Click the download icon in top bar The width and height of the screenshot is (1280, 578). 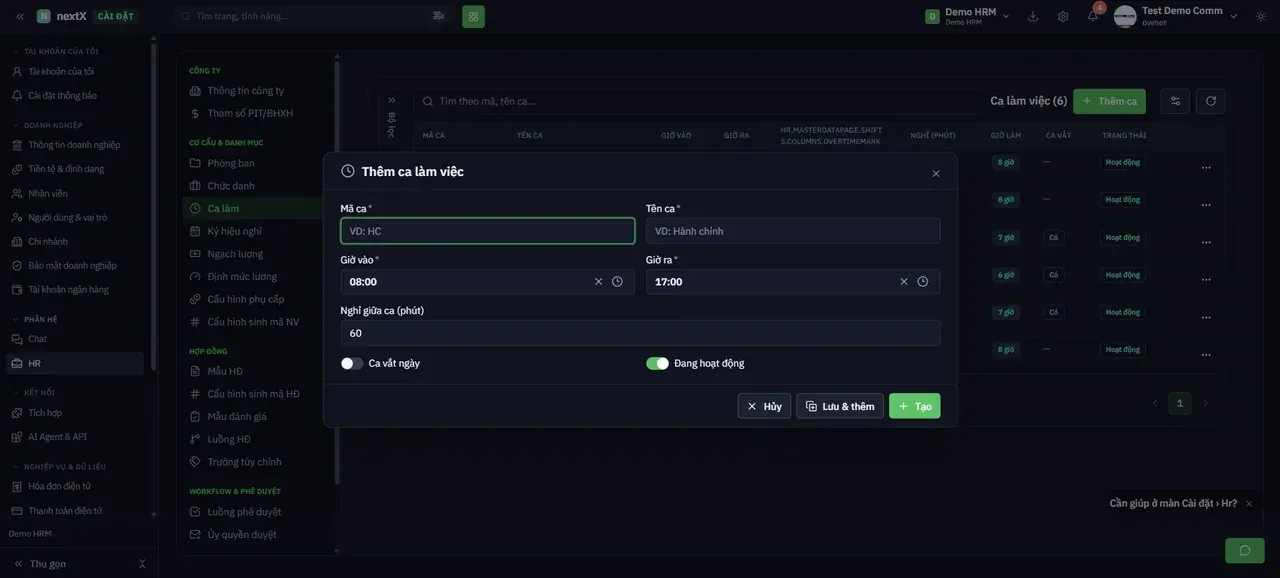(1033, 16)
